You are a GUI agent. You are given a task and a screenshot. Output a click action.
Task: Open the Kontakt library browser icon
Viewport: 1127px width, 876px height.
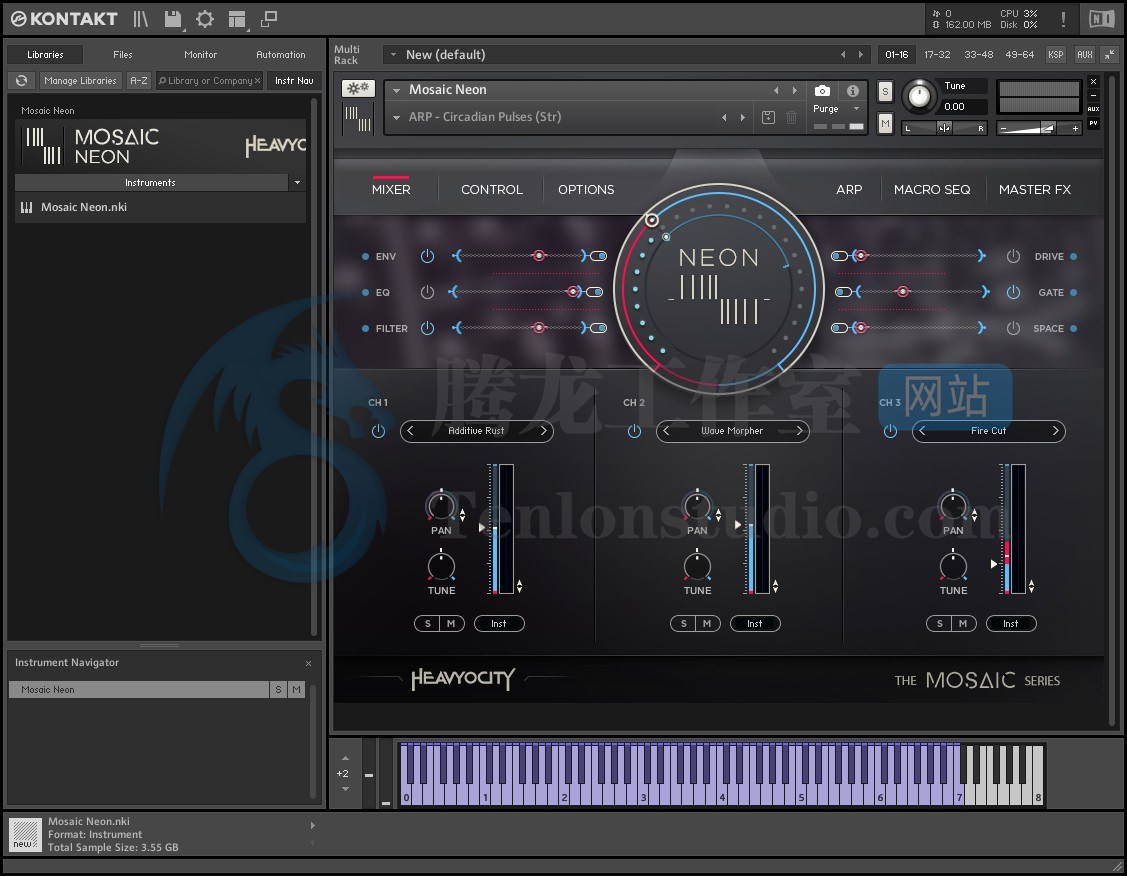click(140, 19)
